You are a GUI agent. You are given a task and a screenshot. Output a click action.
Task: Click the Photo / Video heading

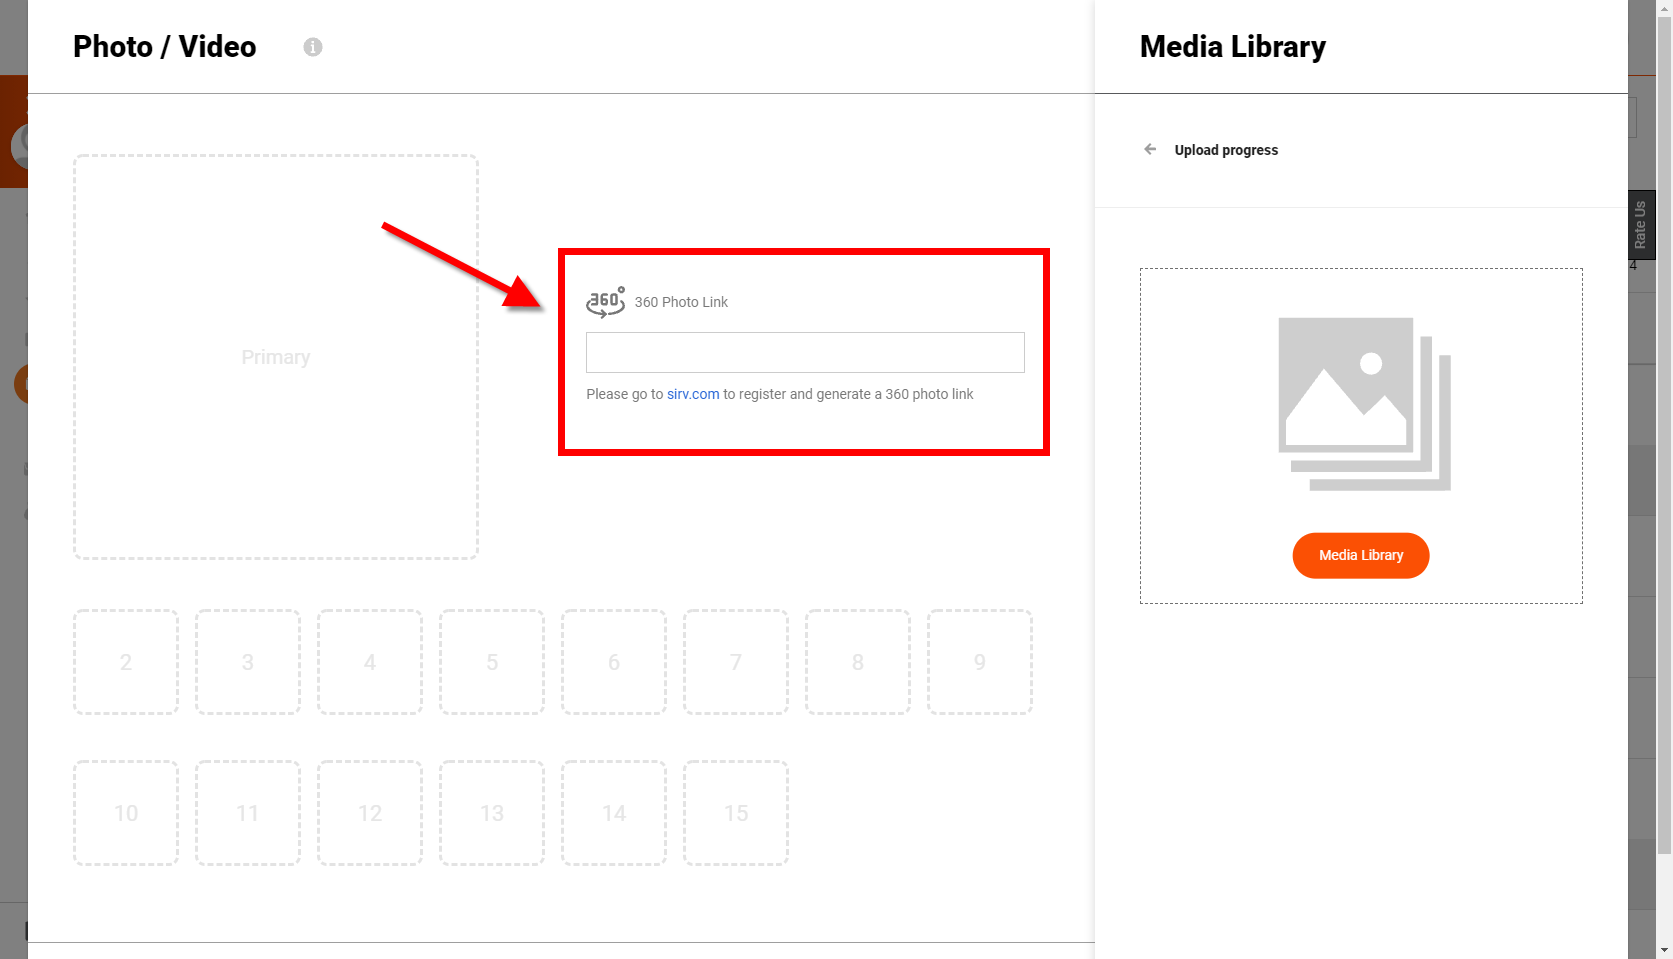[x=165, y=46]
